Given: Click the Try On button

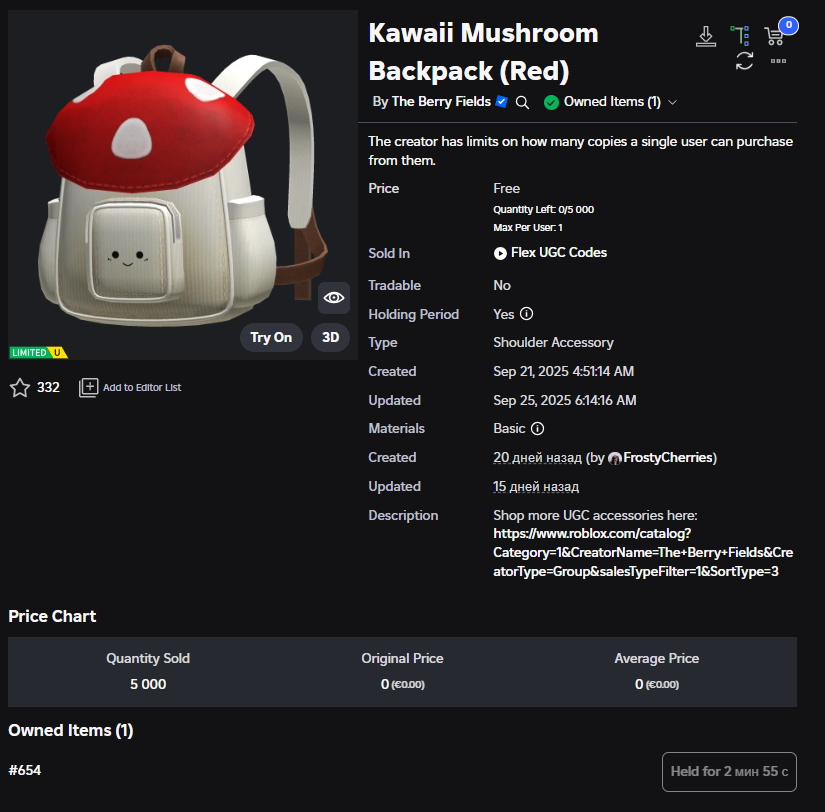Looking at the screenshot, I should [x=271, y=337].
